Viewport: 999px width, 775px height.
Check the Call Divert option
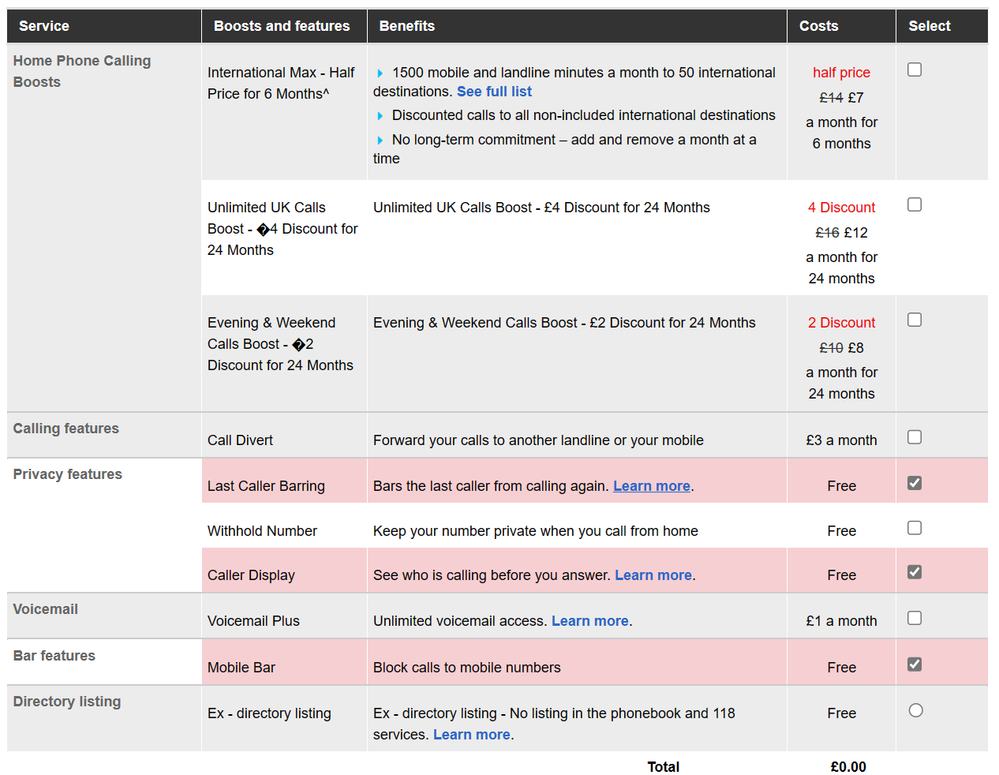tap(914, 437)
